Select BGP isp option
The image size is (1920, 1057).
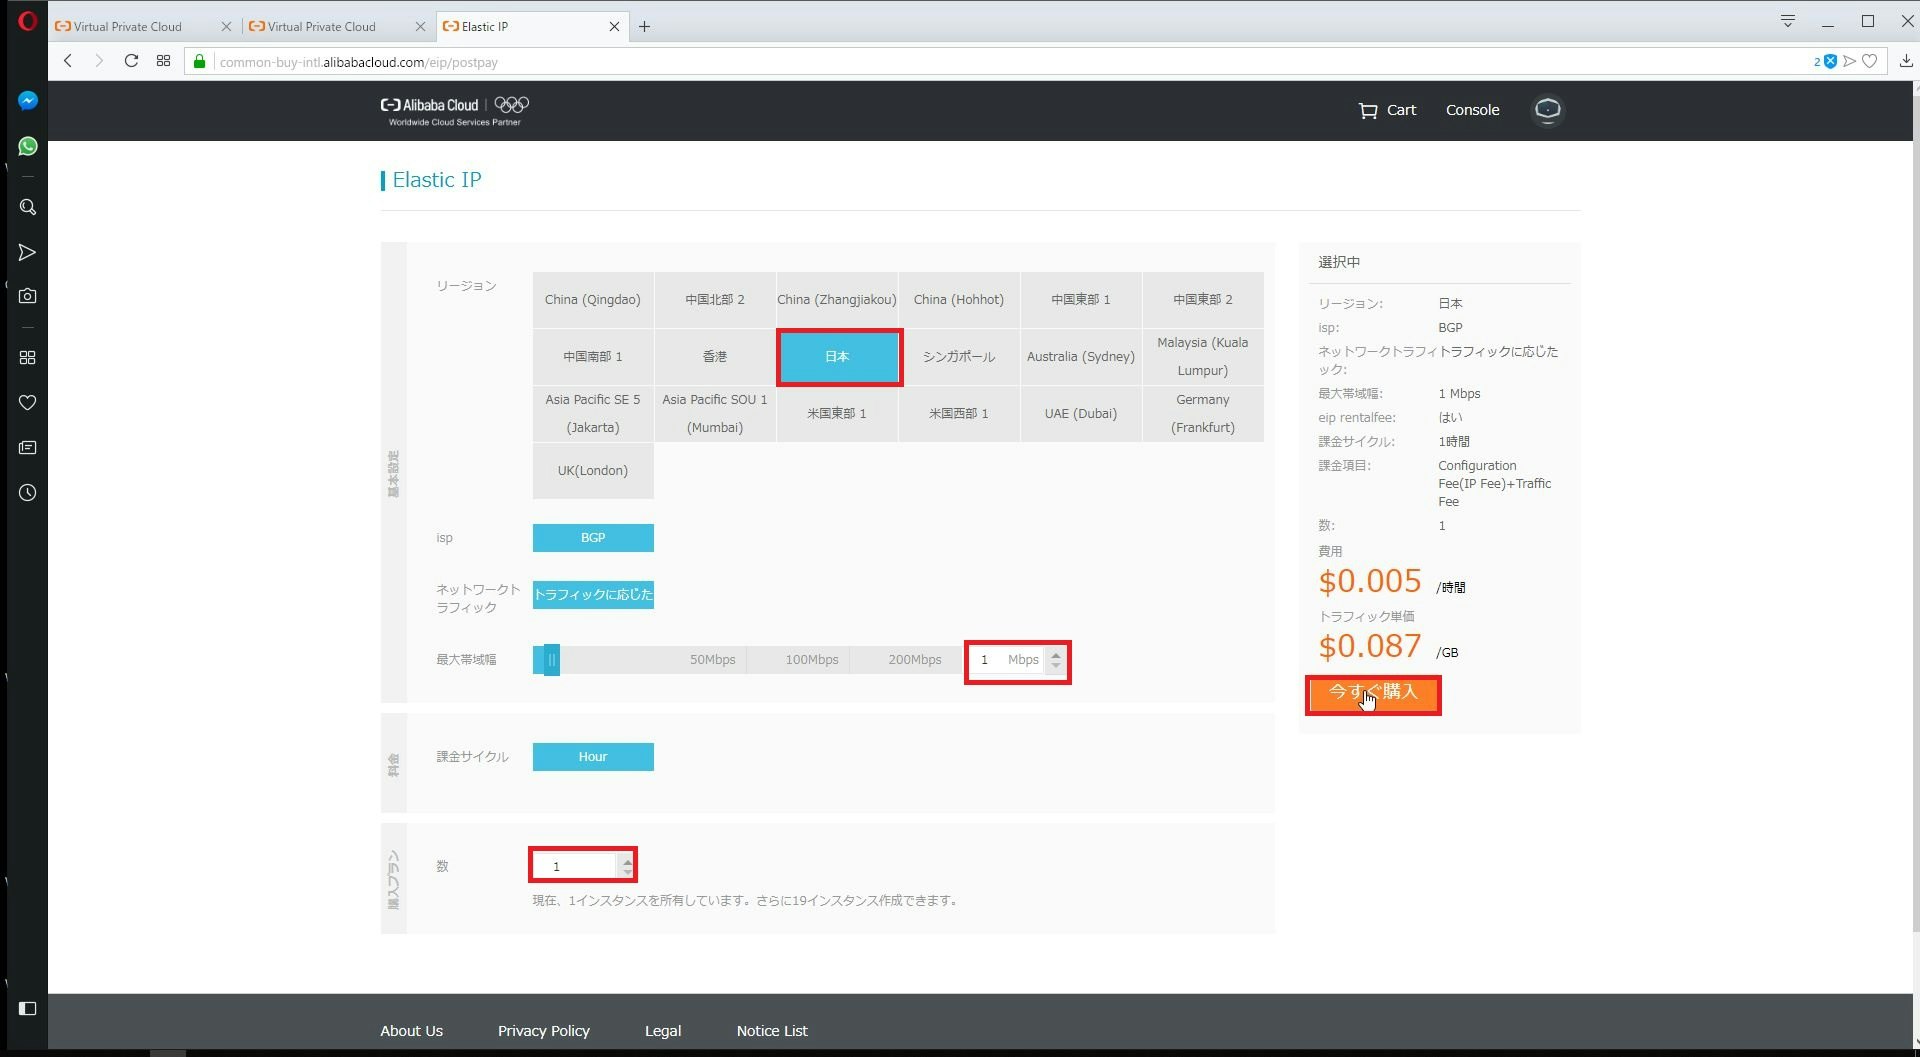(593, 538)
